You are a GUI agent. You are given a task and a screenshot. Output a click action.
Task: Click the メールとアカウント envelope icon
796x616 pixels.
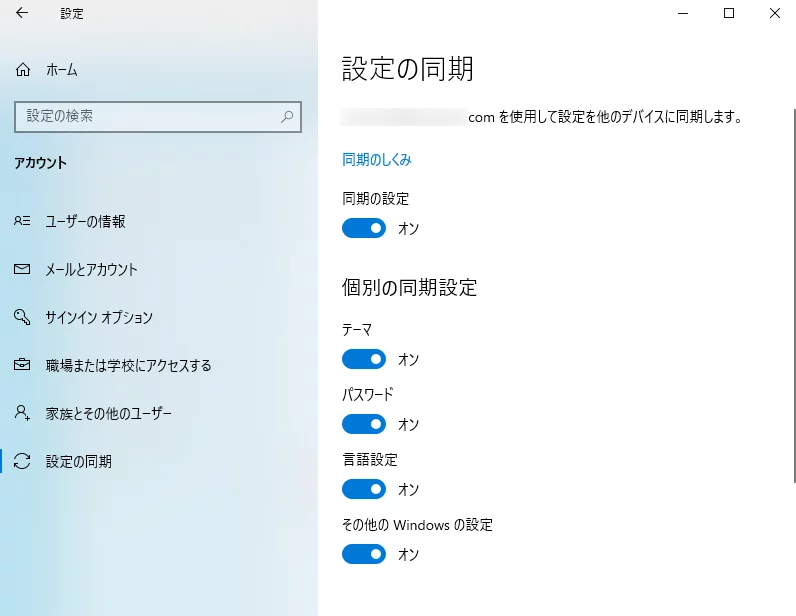coord(22,270)
